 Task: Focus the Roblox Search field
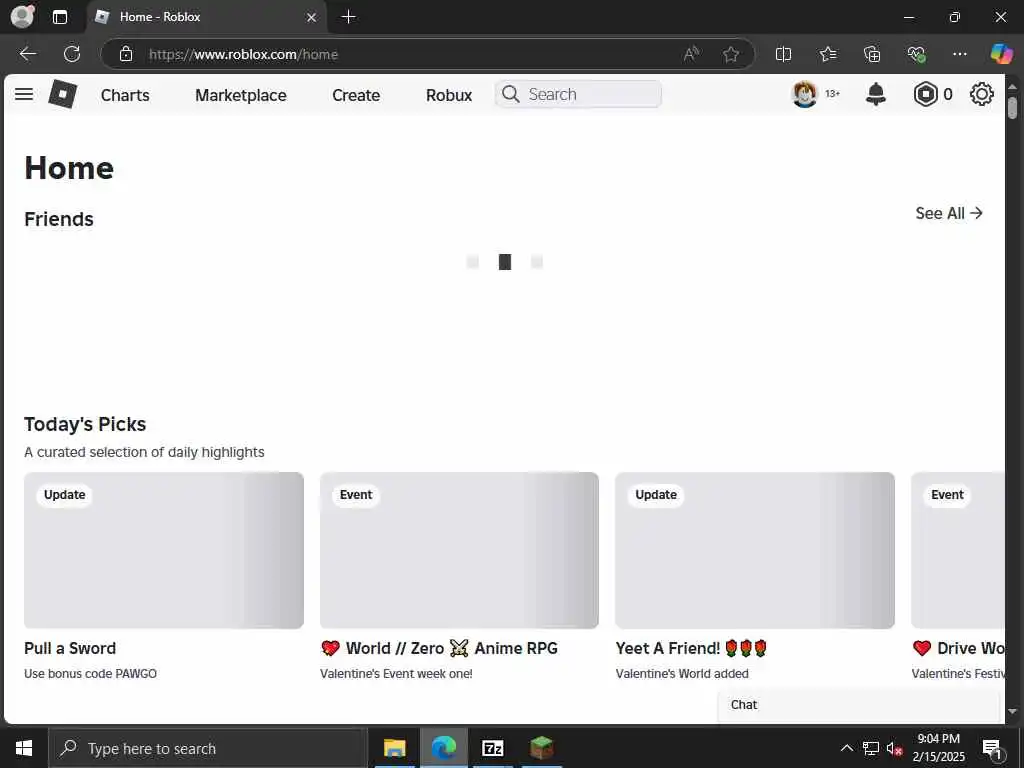tap(579, 94)
